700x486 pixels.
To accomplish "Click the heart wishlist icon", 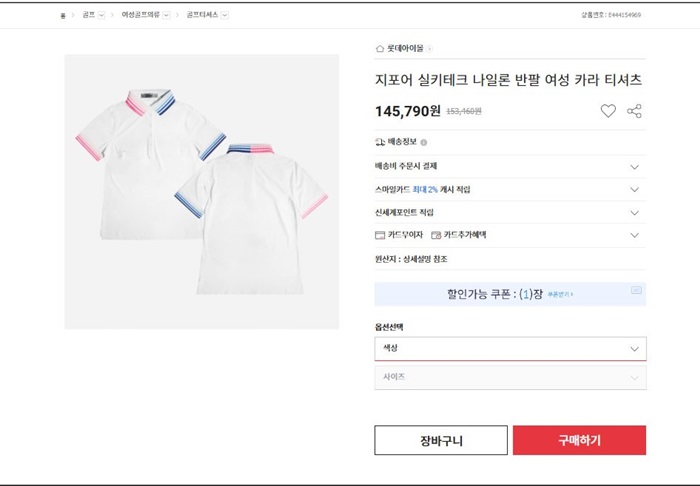I will 608,111.
